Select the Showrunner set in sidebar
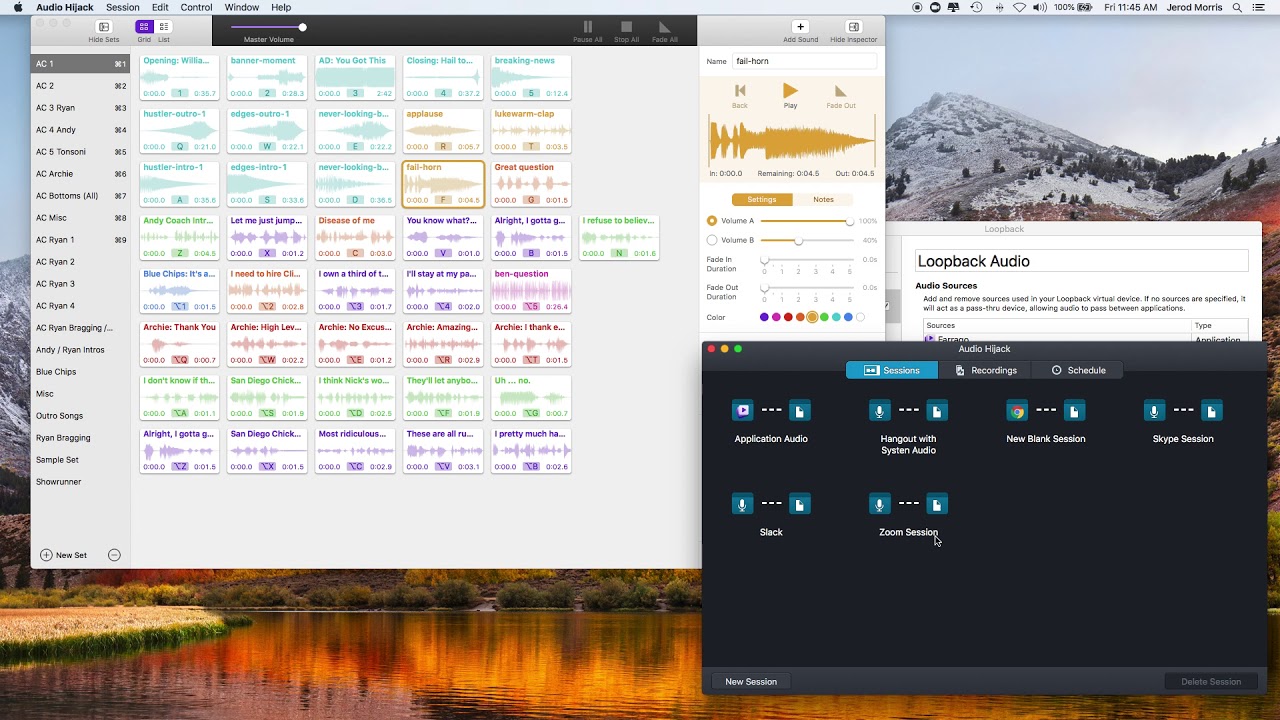 [80, 482]
